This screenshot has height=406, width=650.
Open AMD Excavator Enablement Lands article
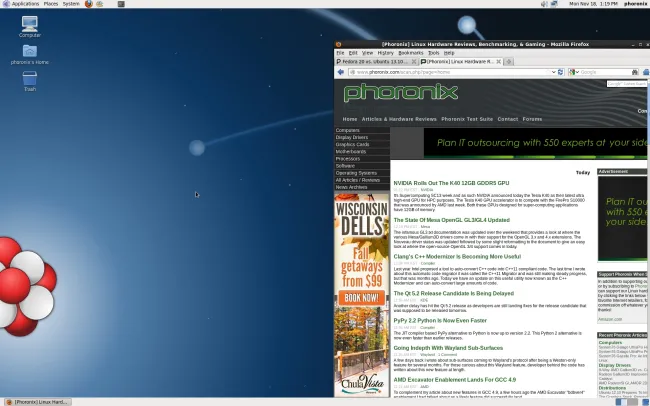[454, 379]
